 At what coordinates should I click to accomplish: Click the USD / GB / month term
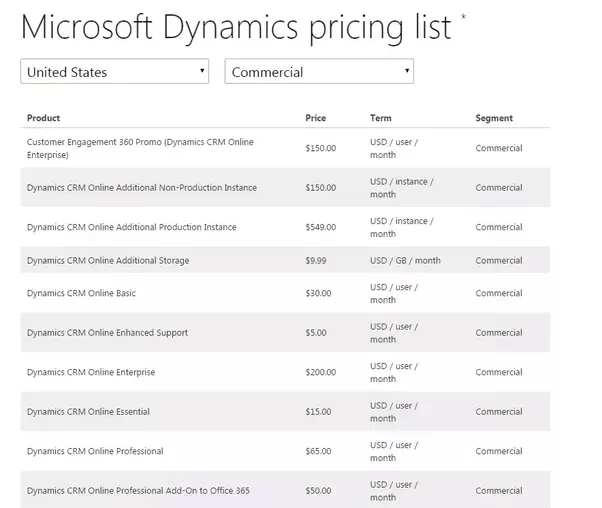tap(405, 261)
